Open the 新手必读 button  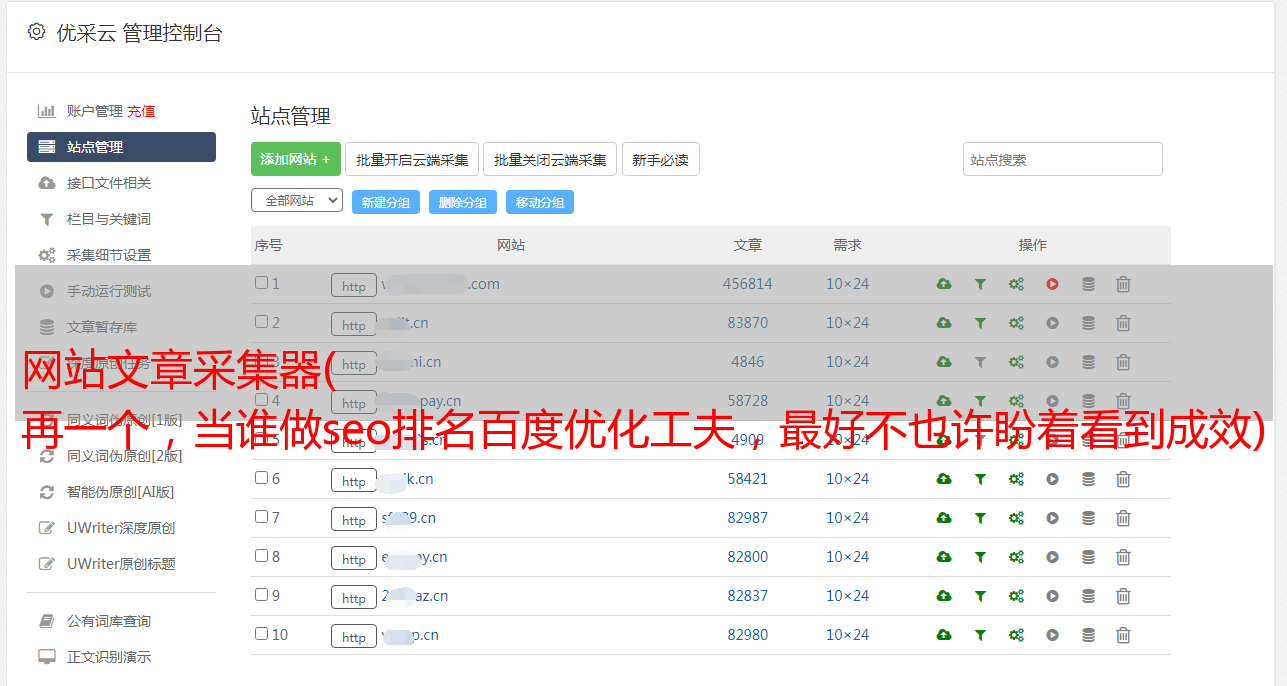tap(660, 159)
